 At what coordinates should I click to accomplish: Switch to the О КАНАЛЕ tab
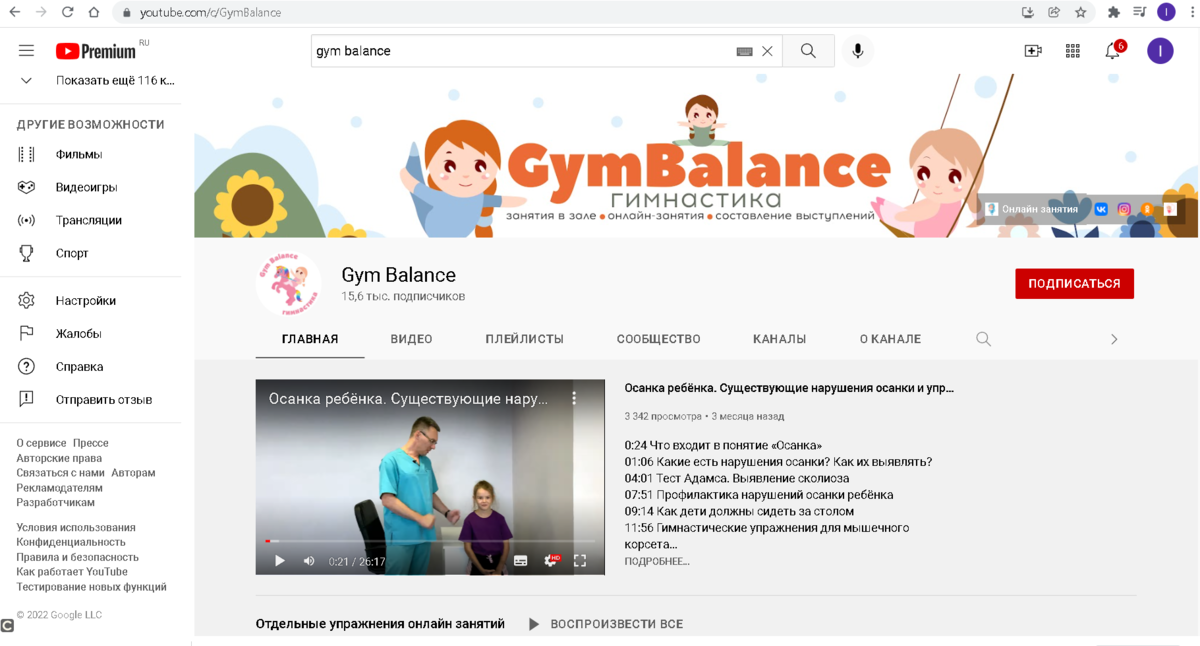tap(890, 339)
